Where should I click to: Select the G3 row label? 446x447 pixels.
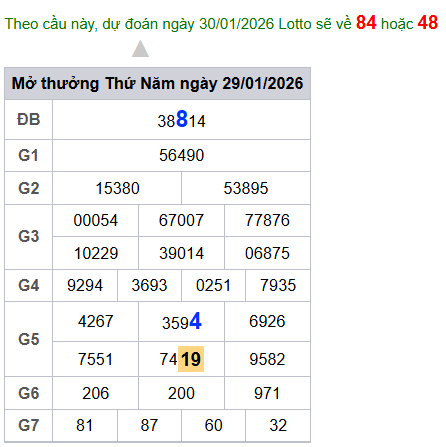(x=29, y=236)
